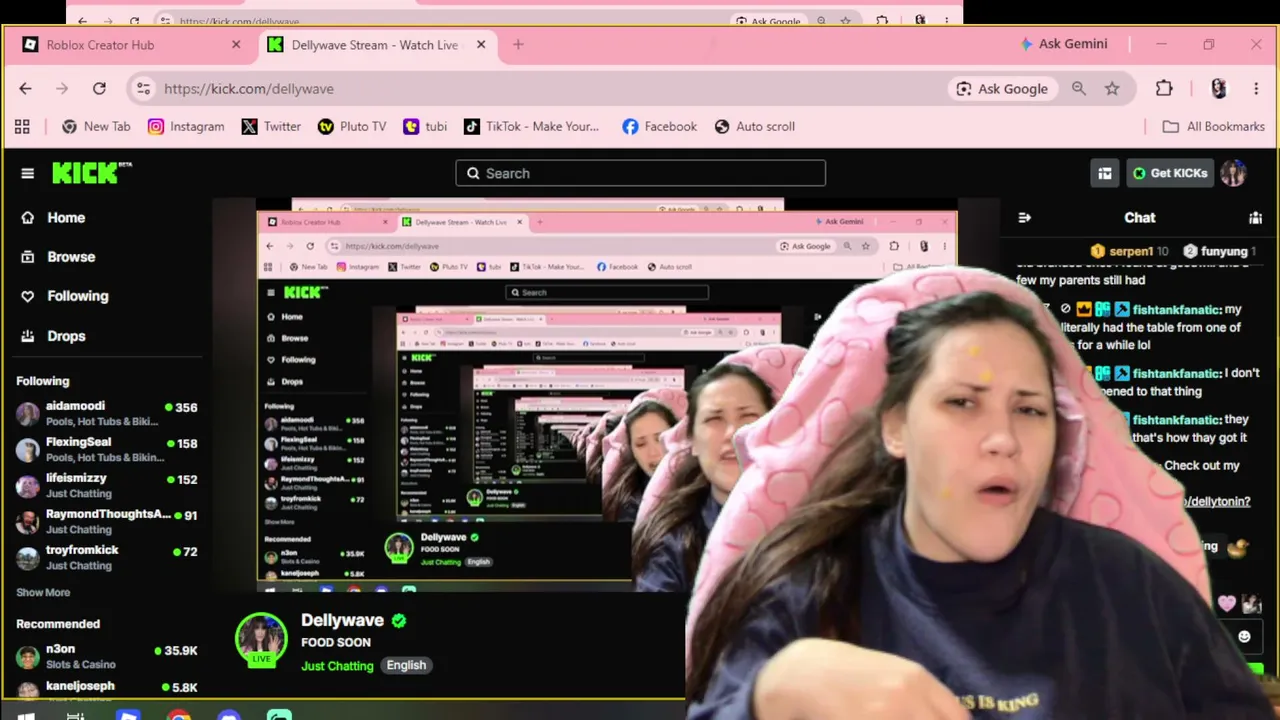The image size is (1280, 720).
Task: Click the English language tag
Action: [x=406, y=665]
